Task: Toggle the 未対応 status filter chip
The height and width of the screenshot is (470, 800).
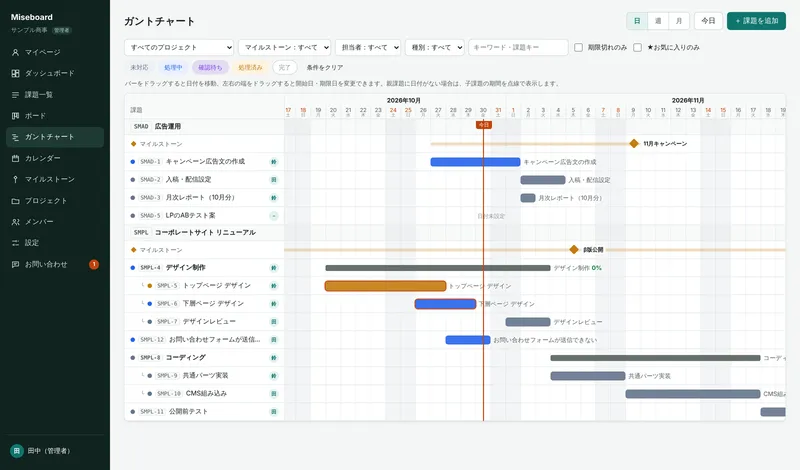Action: click(139, 67)
